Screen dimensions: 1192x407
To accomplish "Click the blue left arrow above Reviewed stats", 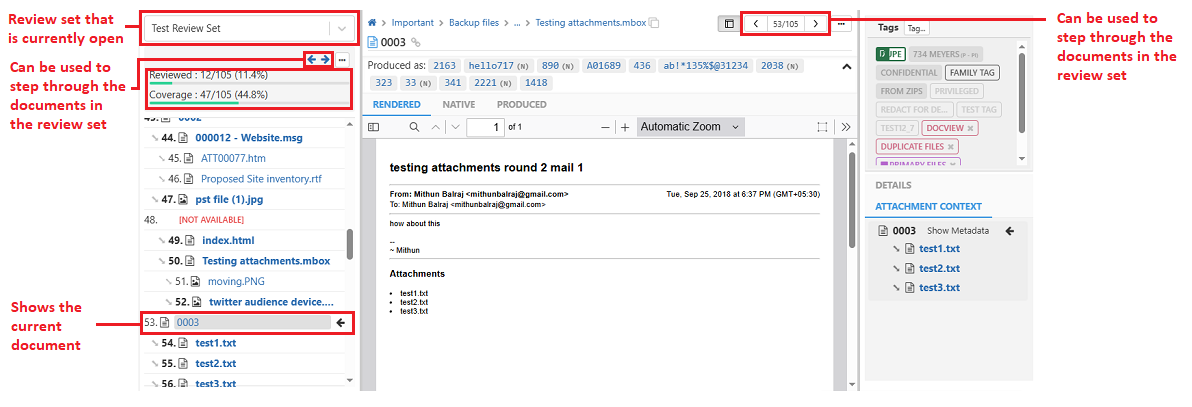I will click(x=312, y=60).
